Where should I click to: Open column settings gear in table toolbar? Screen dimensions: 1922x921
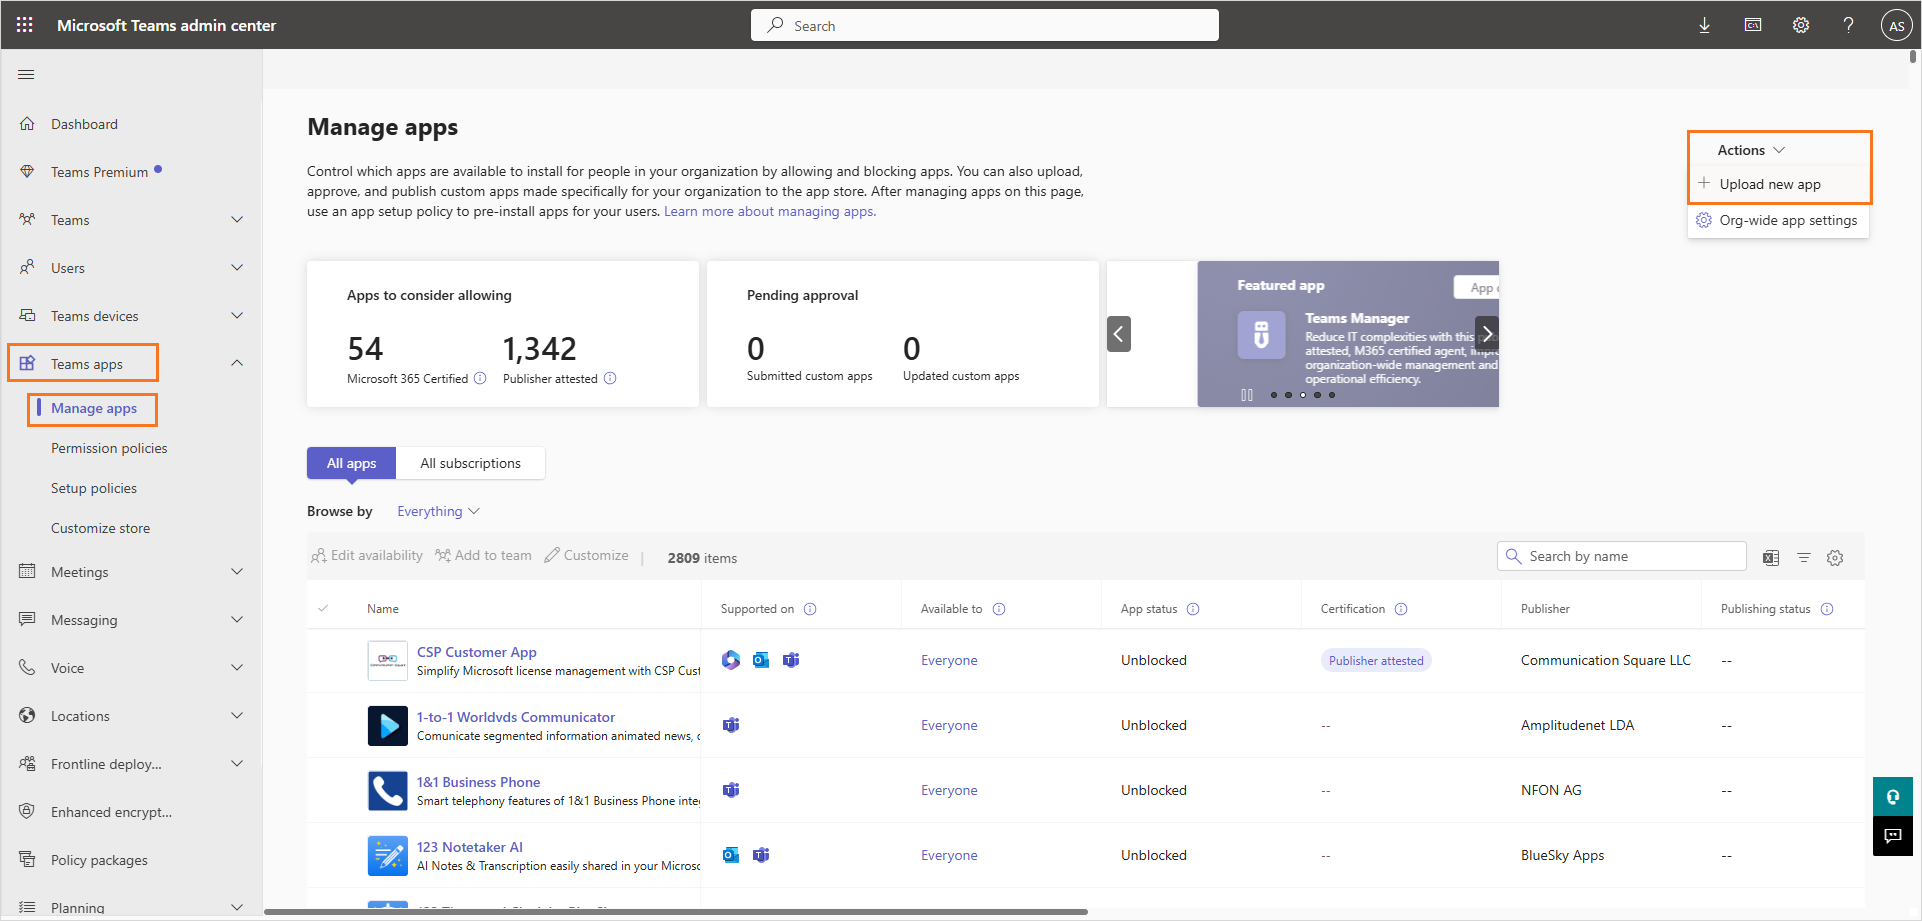pos(1835,558)
